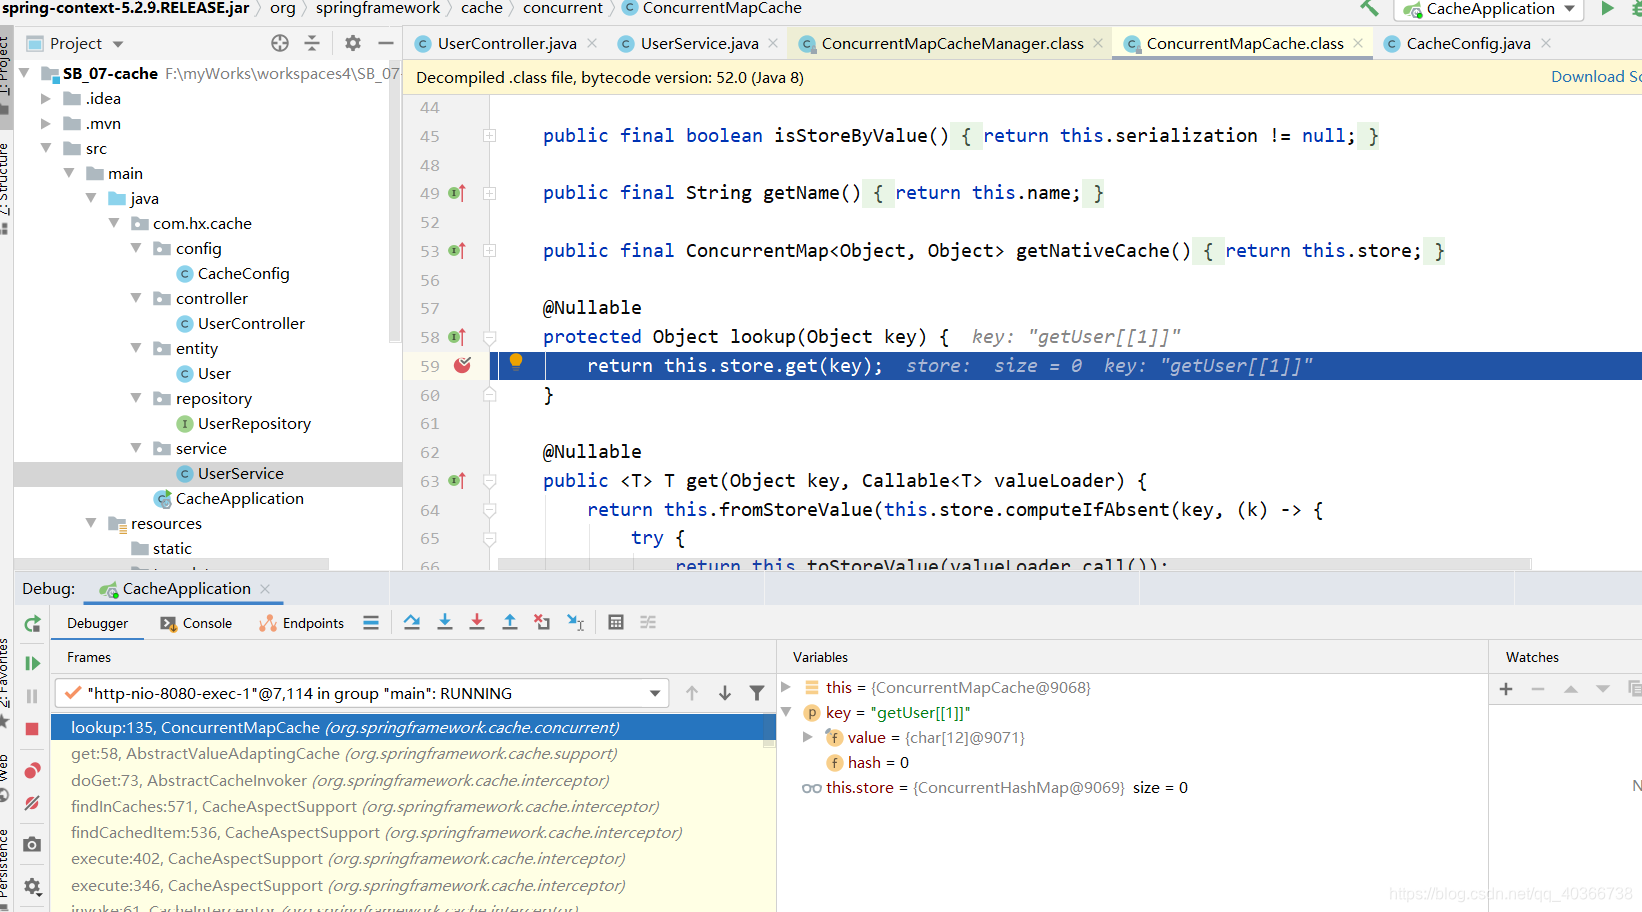
Task: Switch to CacheConfig.java tab
Action: (x=1468, y=43)
